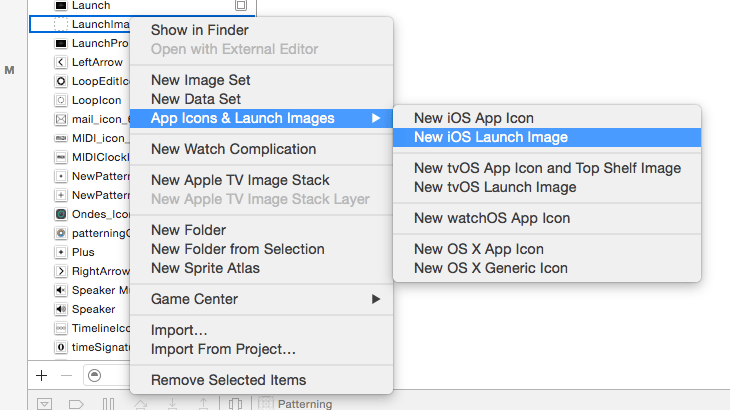Screen dimensions: 730x410
Task: Select the Speaker asset name
Action: [x=93, y=309]
